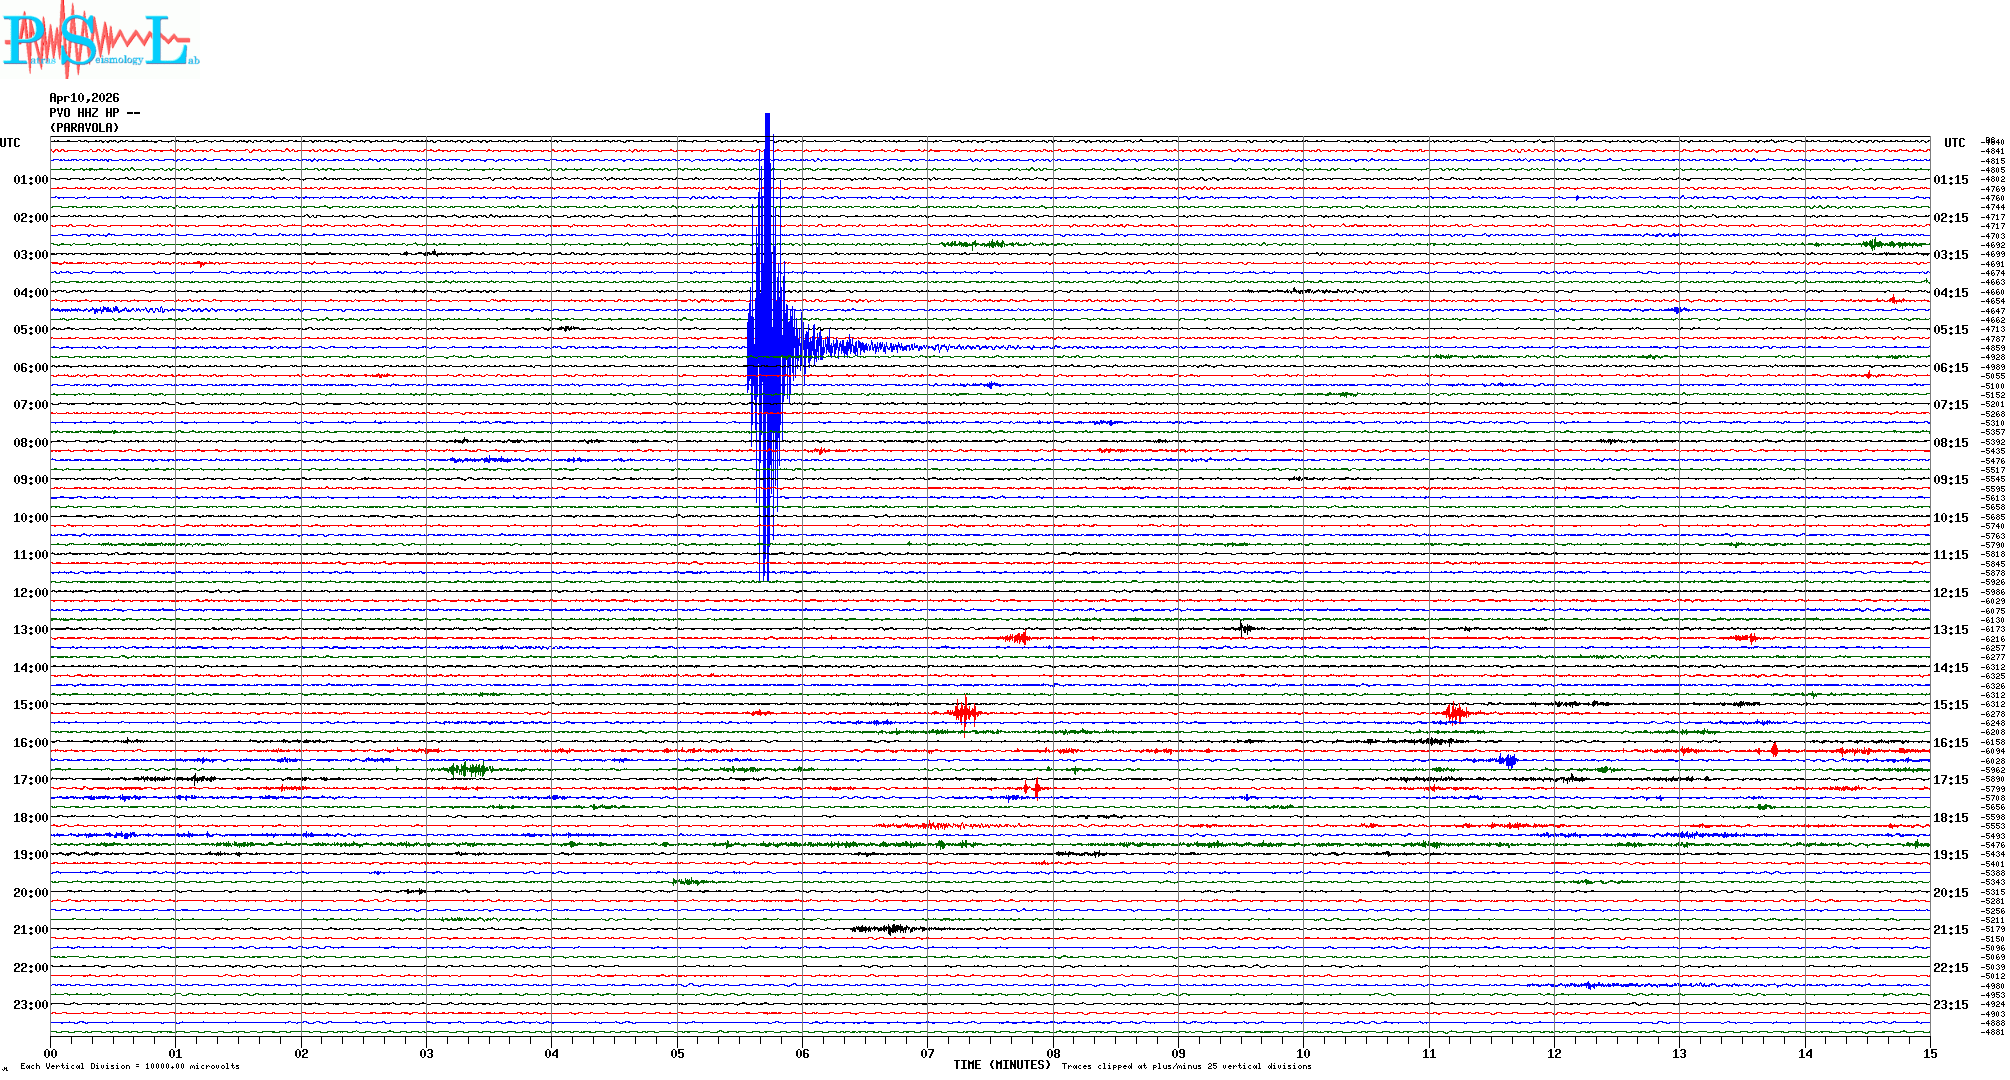Screen dimensions: 2010x1080
Task: Click the PVO HHZ HP station text
Action: click(94, 113)
